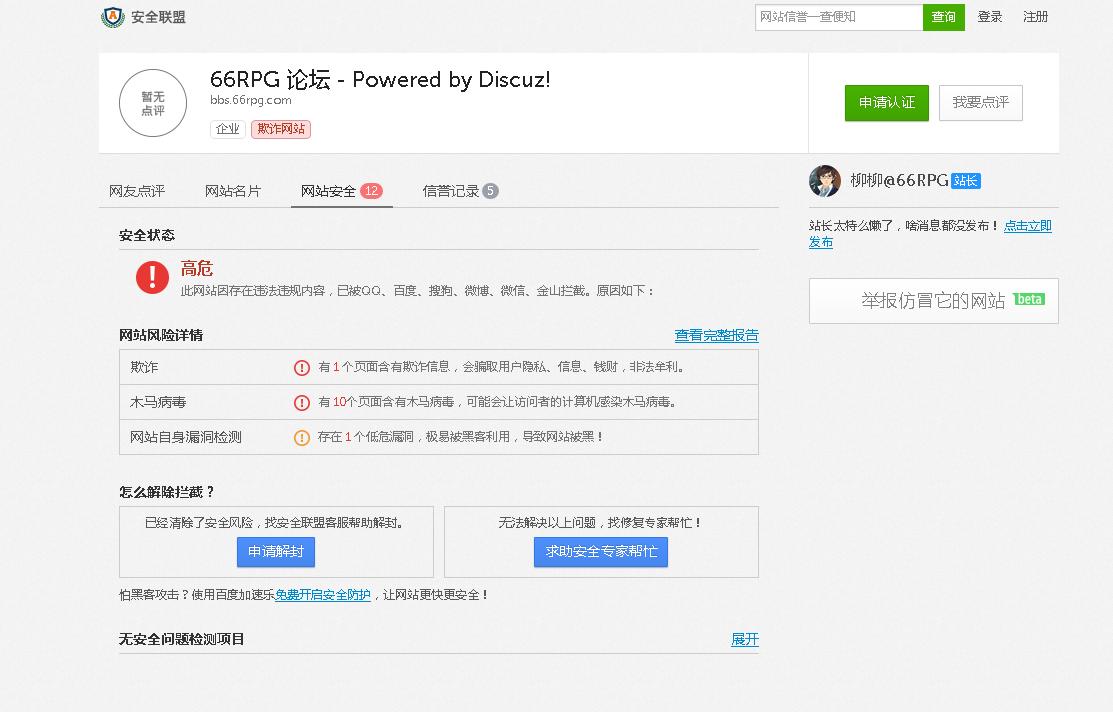Open the 查看完整报告 link
Image resolution: width=1113 pixels, height=712 pixels.
(716, 335)
